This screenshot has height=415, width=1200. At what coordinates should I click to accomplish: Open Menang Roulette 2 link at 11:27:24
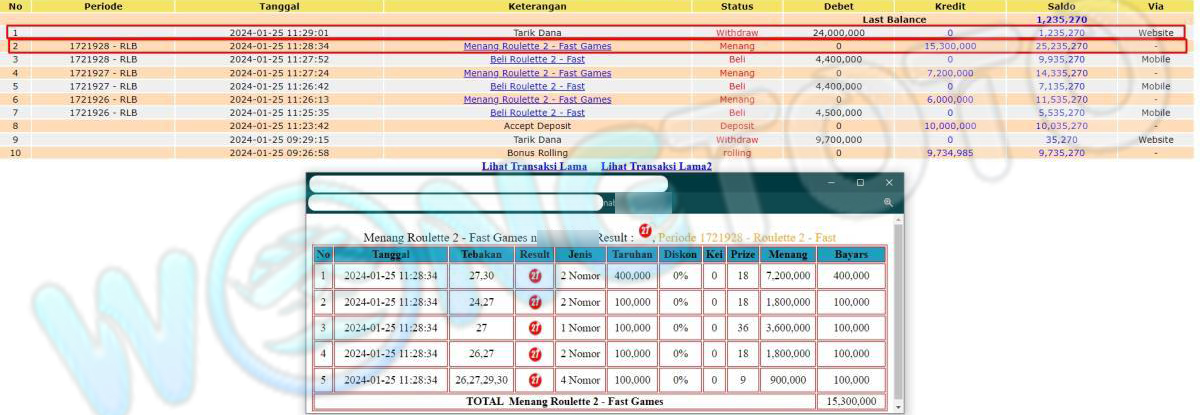537,73
